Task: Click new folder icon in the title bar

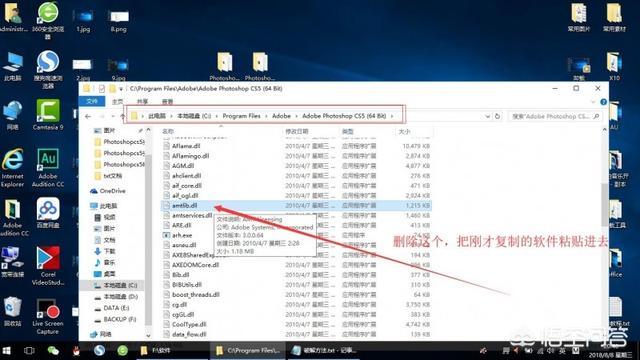Action: pos(112,89)
